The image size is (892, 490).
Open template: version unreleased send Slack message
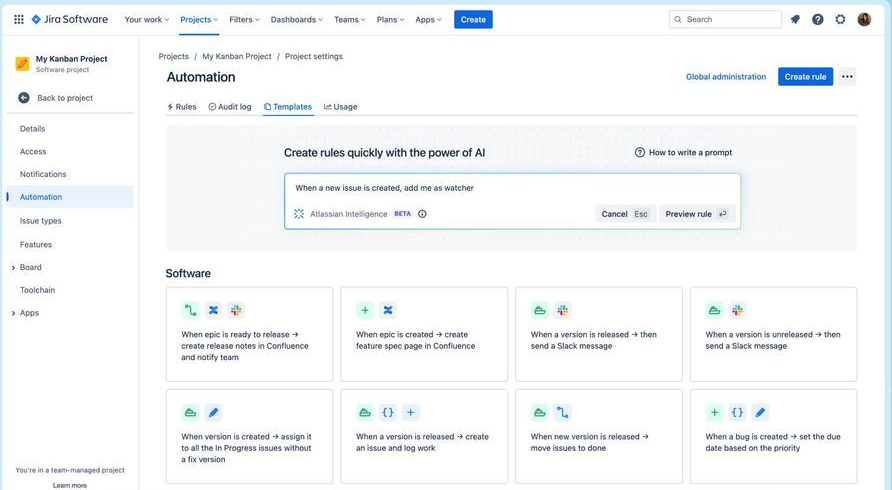(x=774, y=334)
